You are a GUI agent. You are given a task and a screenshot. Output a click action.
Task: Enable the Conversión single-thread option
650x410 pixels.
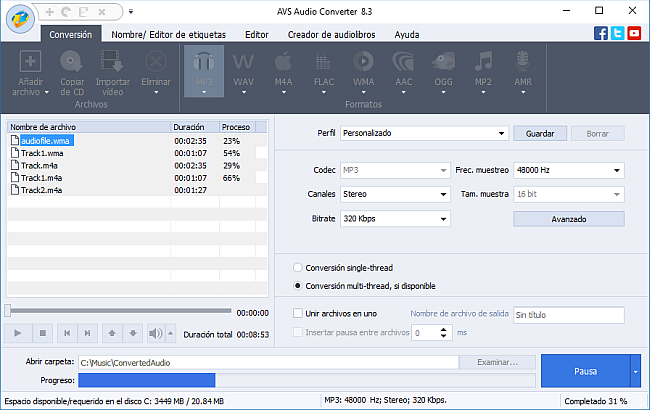[297, 268]
